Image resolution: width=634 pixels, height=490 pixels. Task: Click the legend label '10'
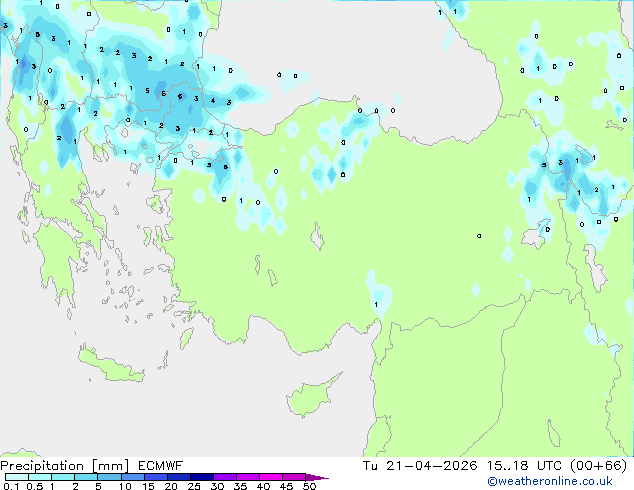[x=125, y=486]
